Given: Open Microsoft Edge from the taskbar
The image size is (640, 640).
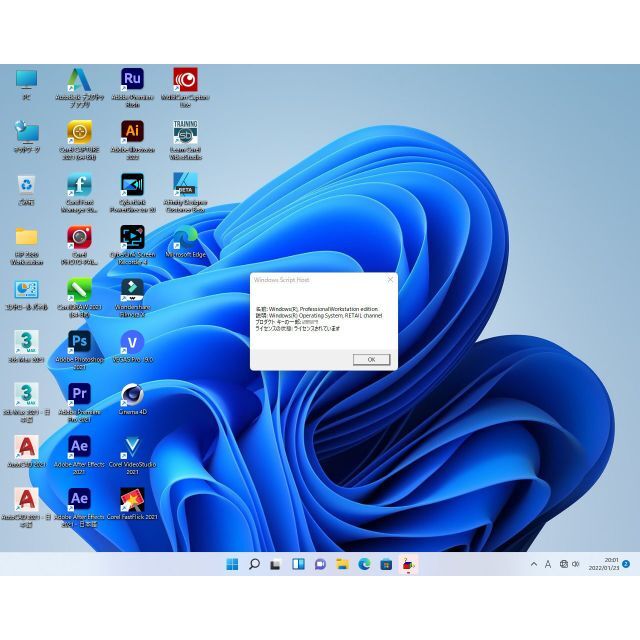Looking at the screenshot, I should pos(364,564).
